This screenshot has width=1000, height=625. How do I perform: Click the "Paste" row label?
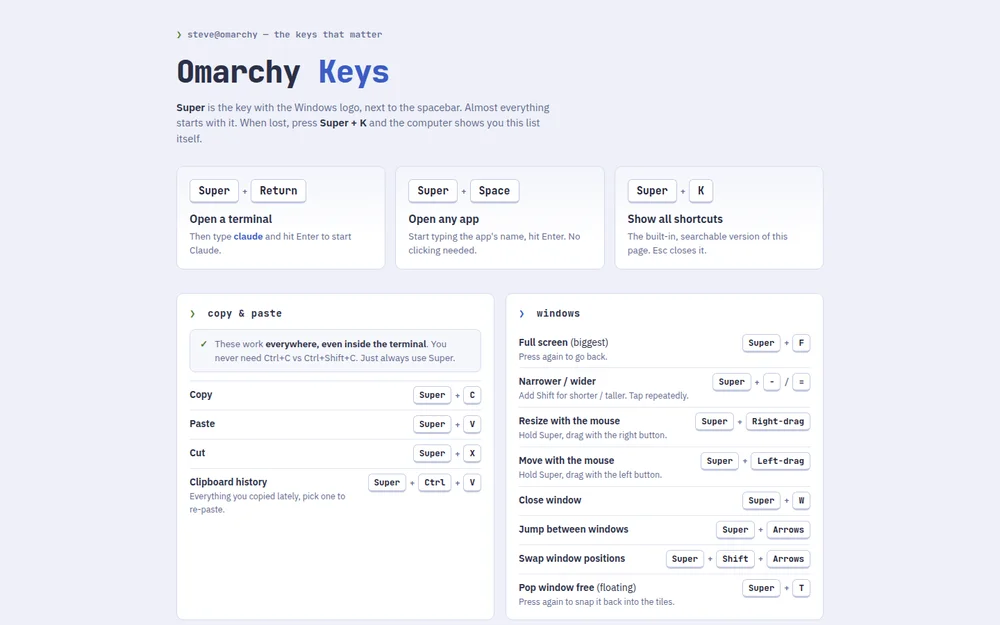pyautogui.click(x=202, y=423)
